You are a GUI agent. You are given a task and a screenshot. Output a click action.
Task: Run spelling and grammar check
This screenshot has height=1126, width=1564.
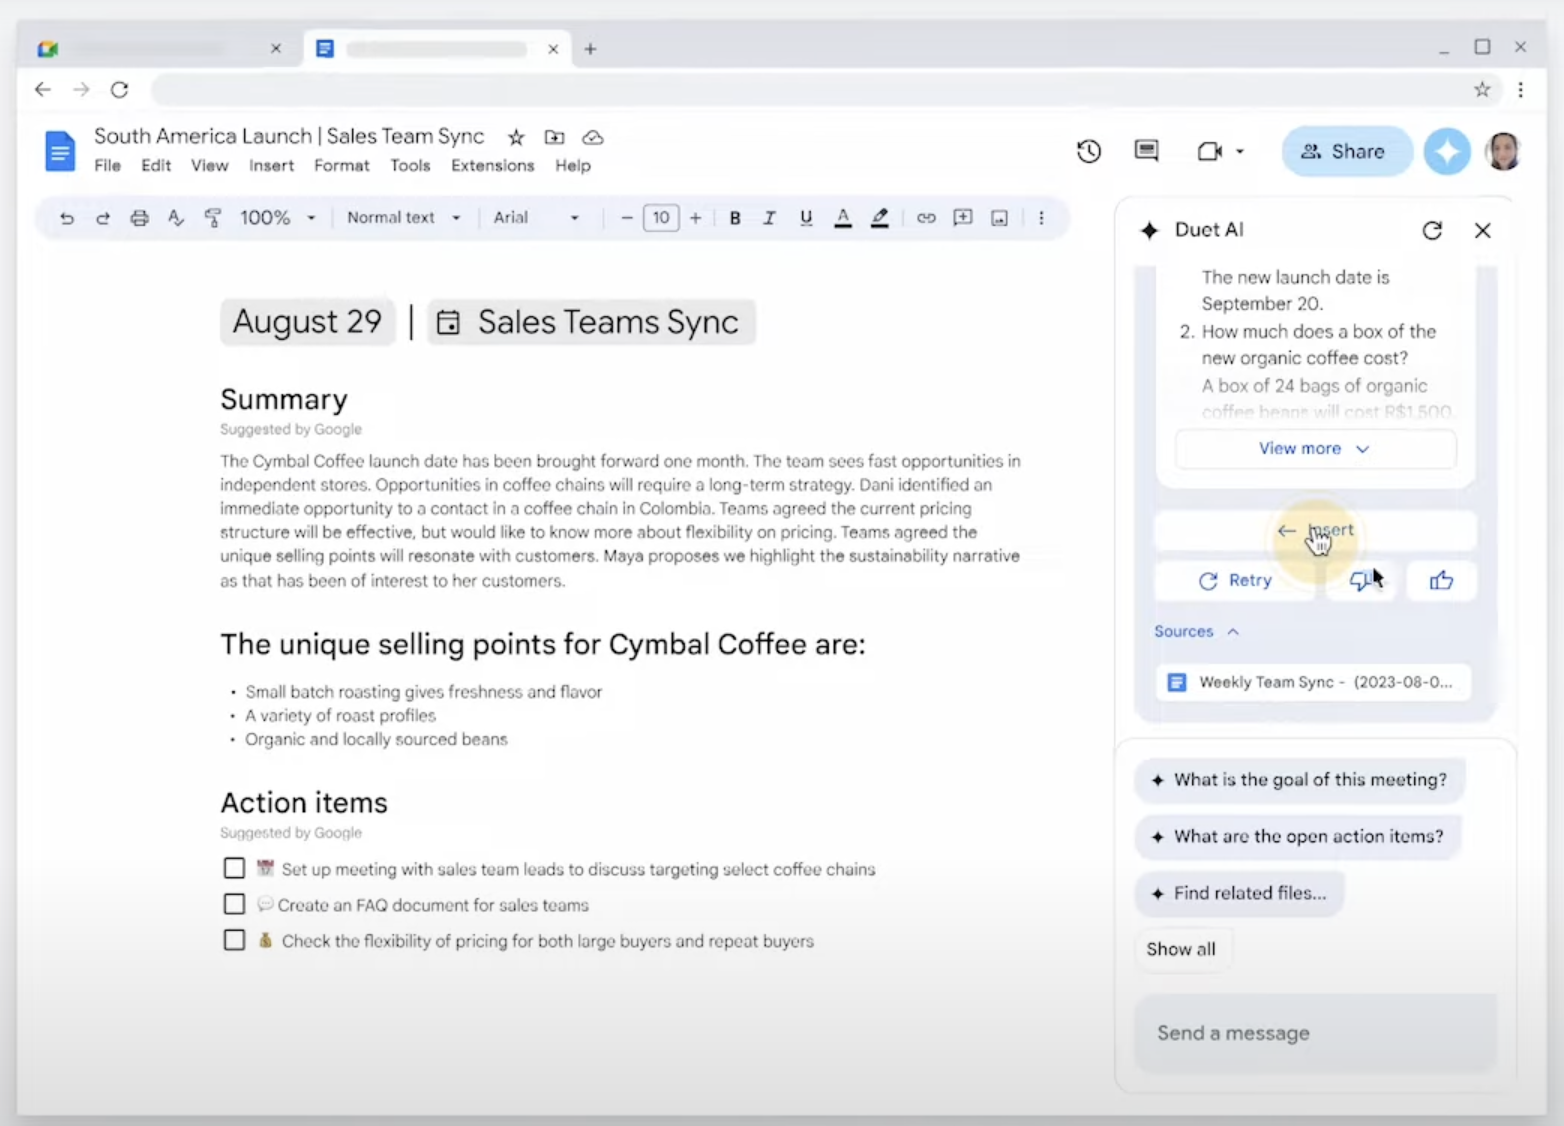[176, 218]
